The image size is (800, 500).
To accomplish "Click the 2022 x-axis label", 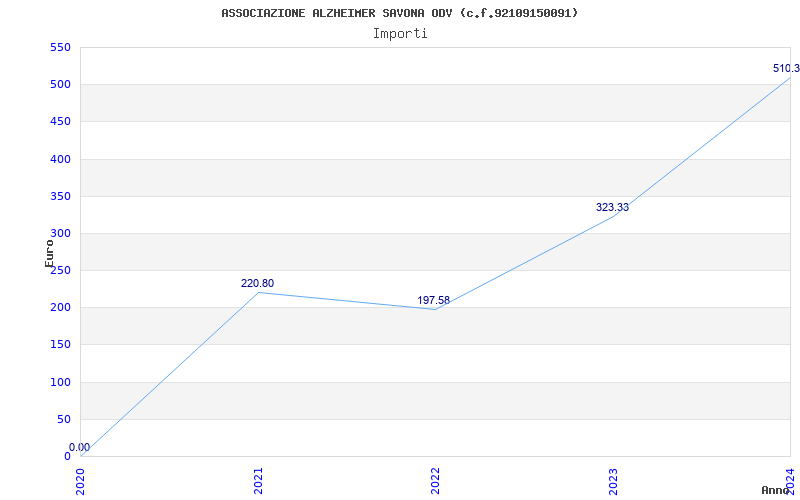I will 435,481.
